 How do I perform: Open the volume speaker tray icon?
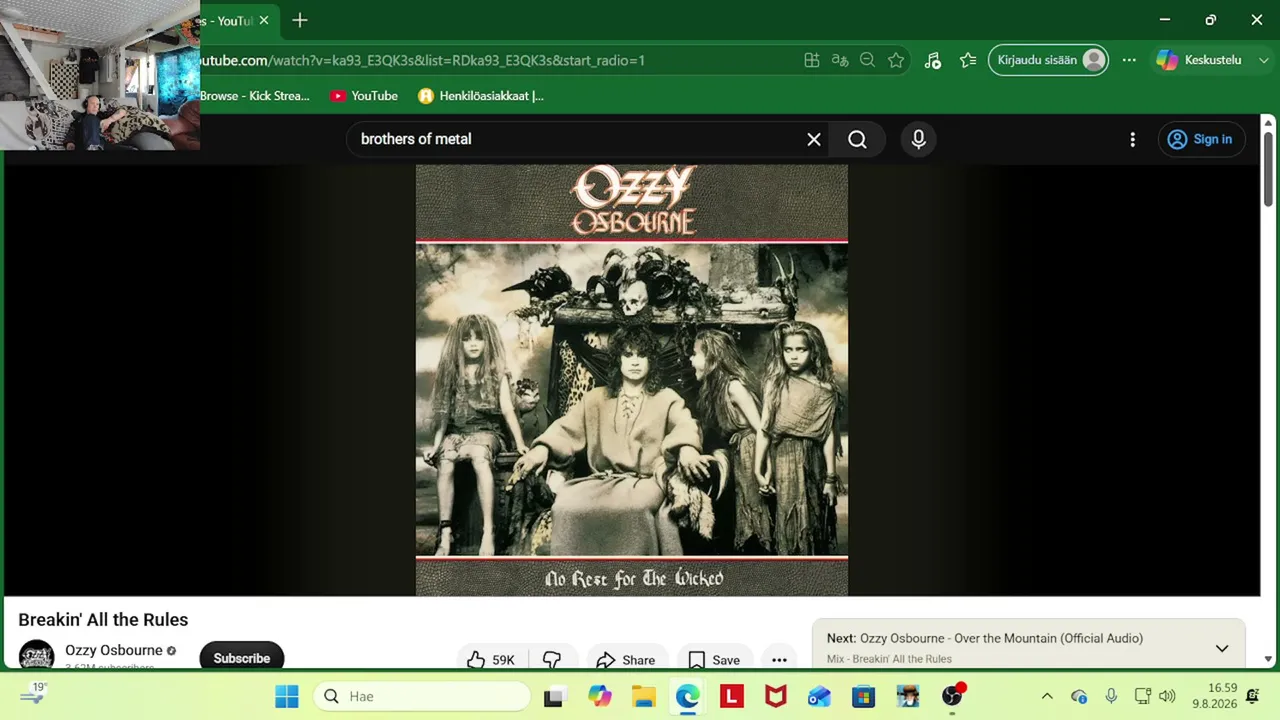pos(1167,696)
